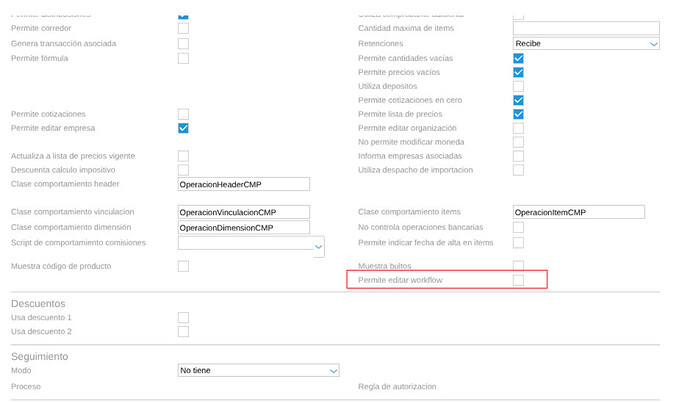Click the Cantidad maxima de items field
The image size is (690, 402).
[585, 28]
